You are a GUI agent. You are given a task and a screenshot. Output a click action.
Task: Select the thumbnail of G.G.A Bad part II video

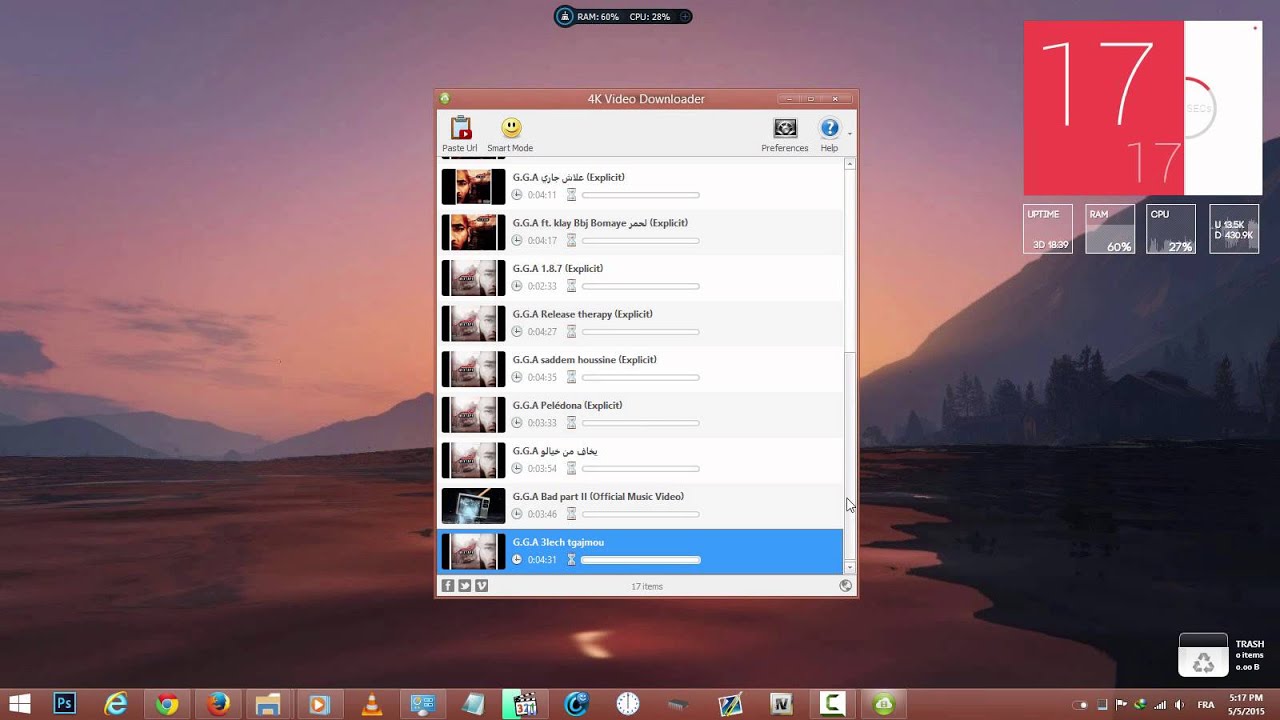point(474,506)
